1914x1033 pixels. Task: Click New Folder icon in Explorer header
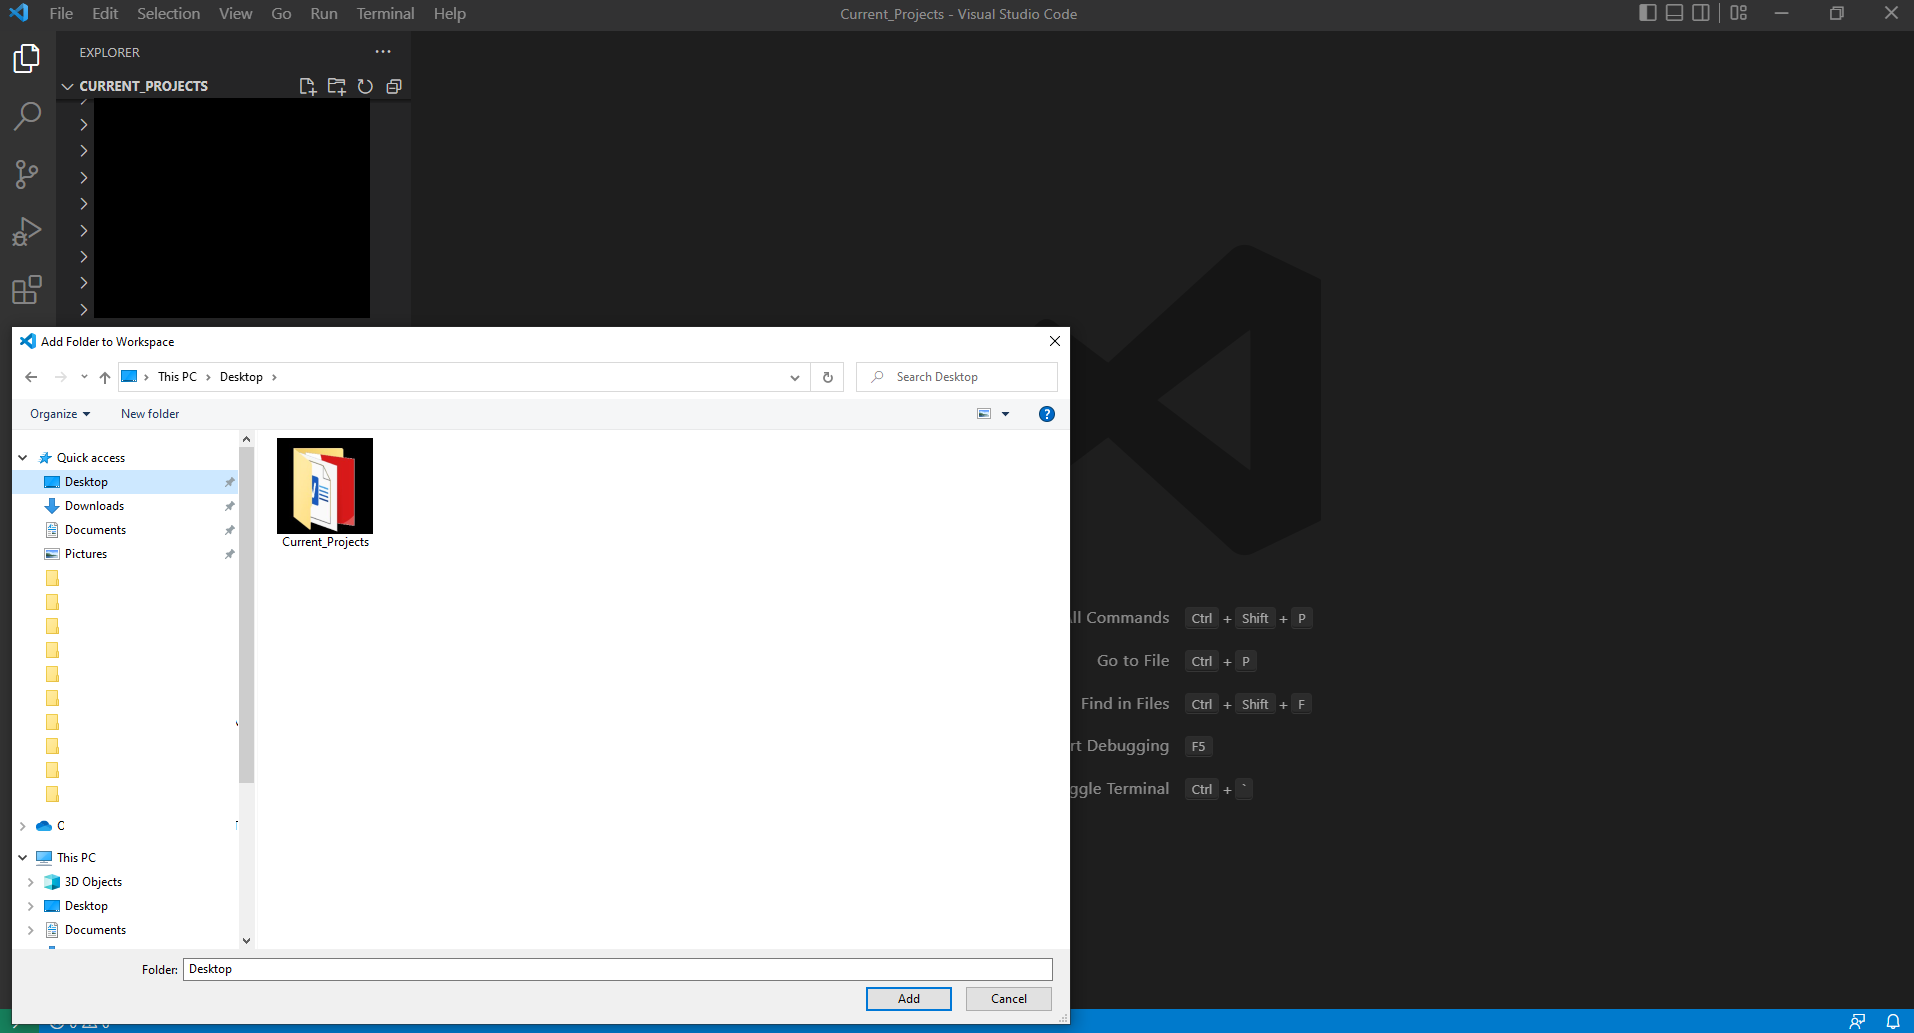tap(337, 87)
